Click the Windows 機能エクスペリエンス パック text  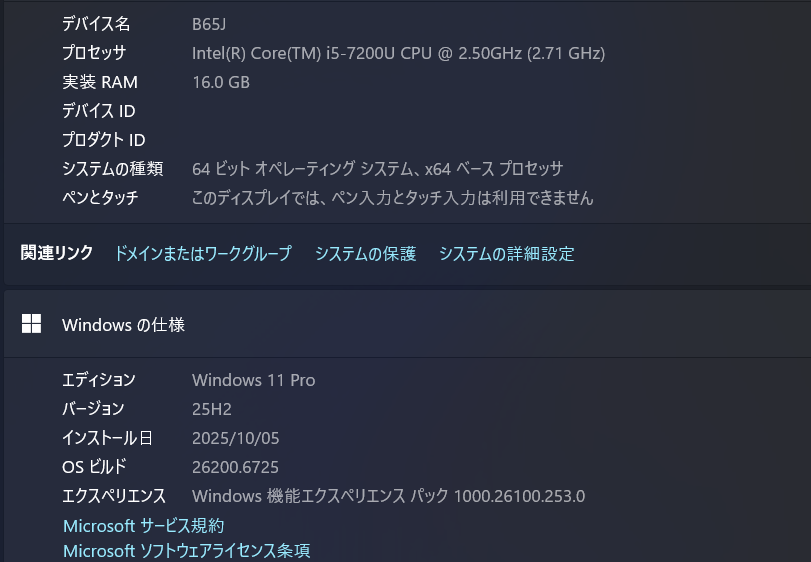coord(388,496)
